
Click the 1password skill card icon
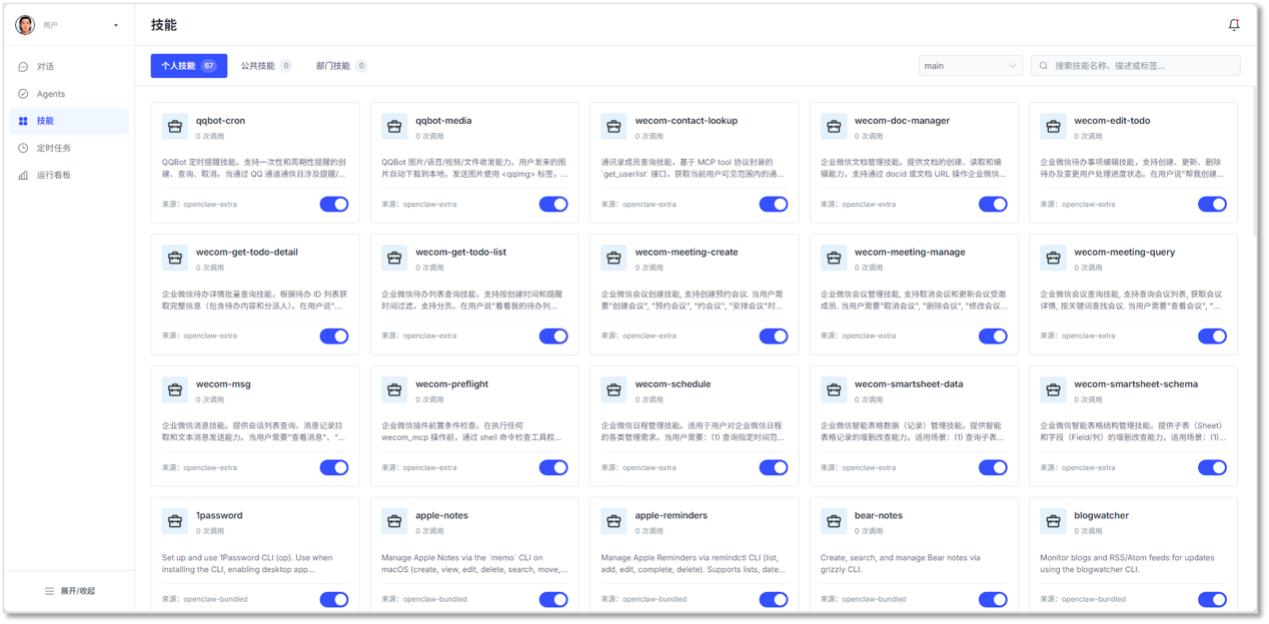tap(175, 521)
